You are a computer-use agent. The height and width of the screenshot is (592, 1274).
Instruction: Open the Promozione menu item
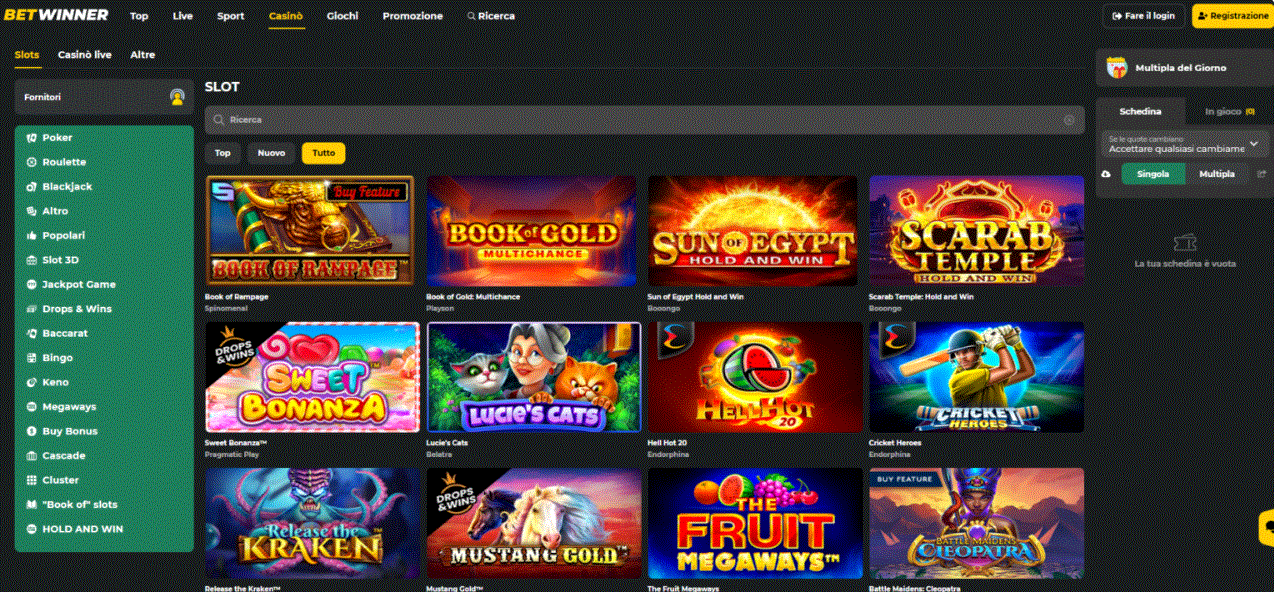point(413,16)
